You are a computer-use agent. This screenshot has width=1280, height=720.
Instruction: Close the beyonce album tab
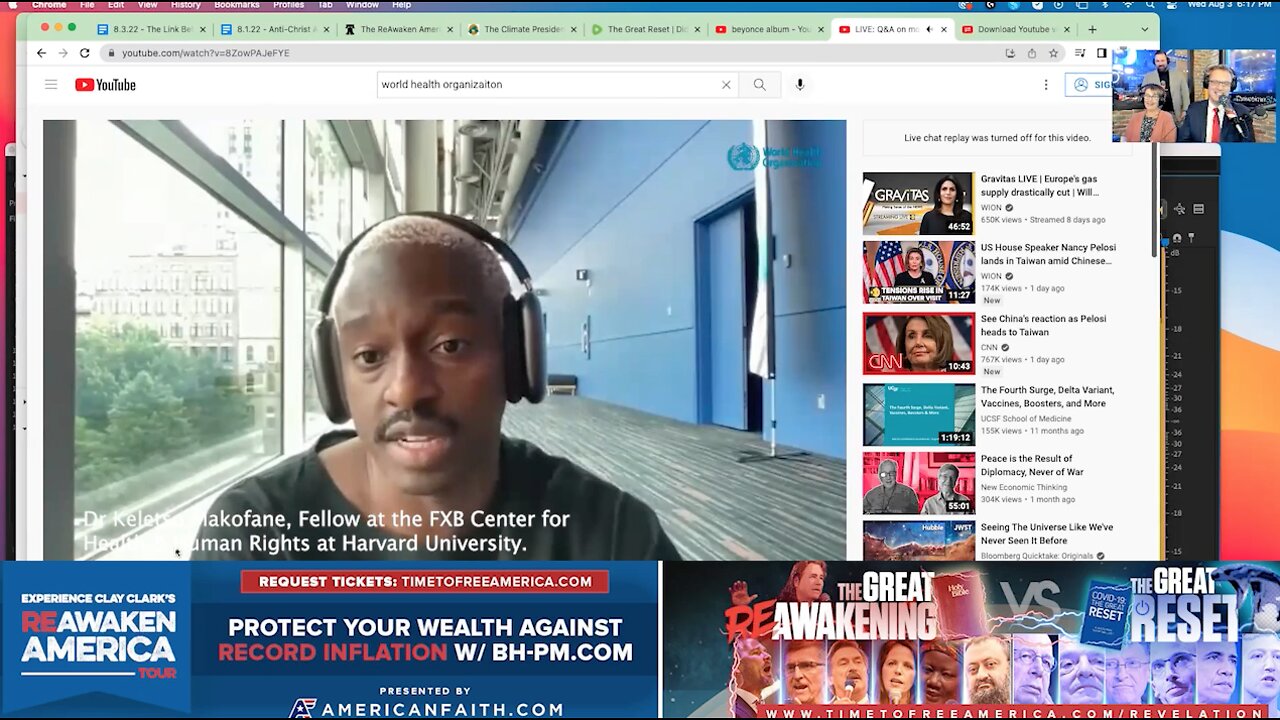click(820, 29)
